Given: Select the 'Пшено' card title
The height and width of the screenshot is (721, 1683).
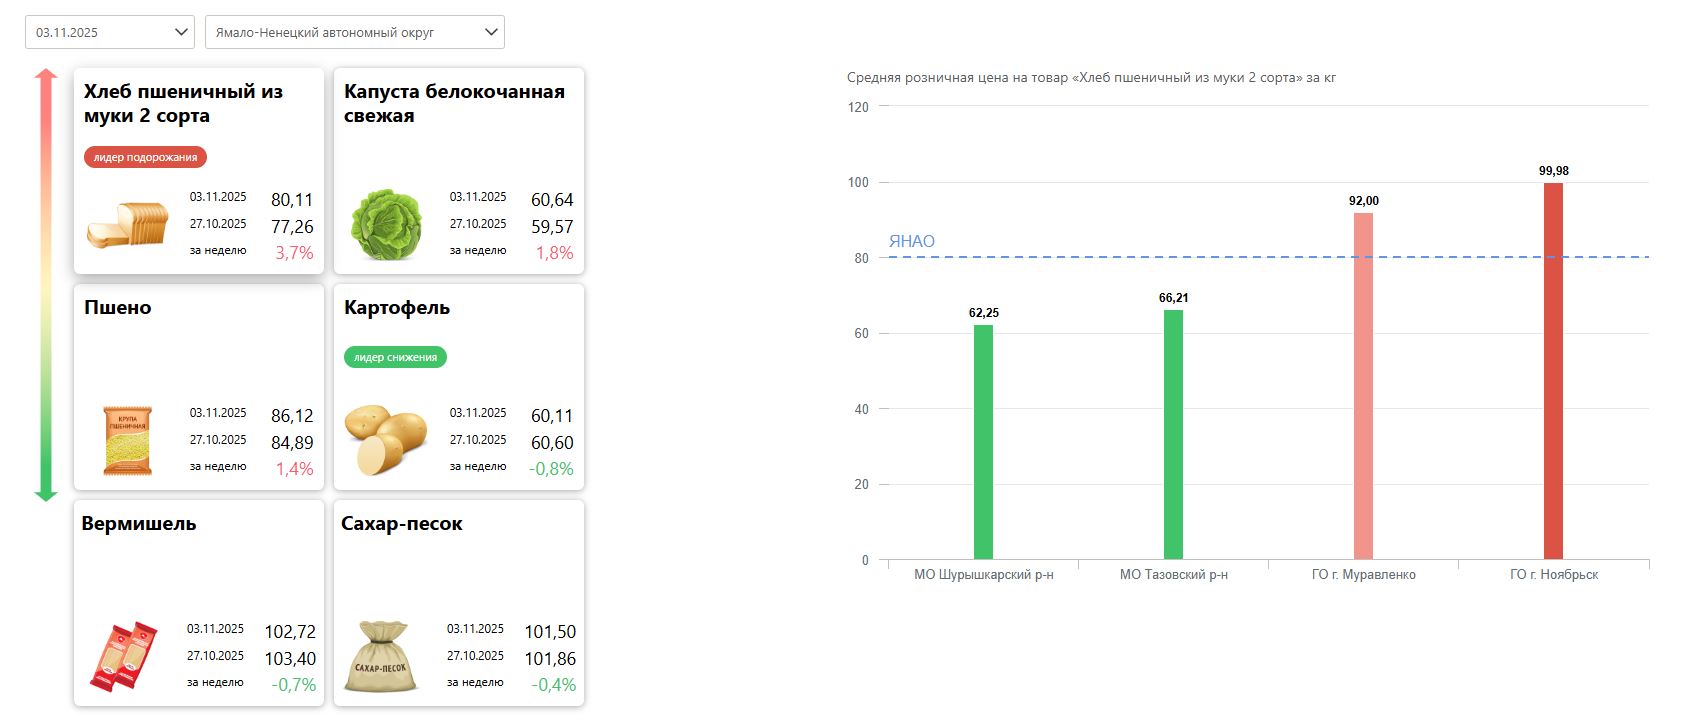Looking at the screenshot, I should 118,308.
